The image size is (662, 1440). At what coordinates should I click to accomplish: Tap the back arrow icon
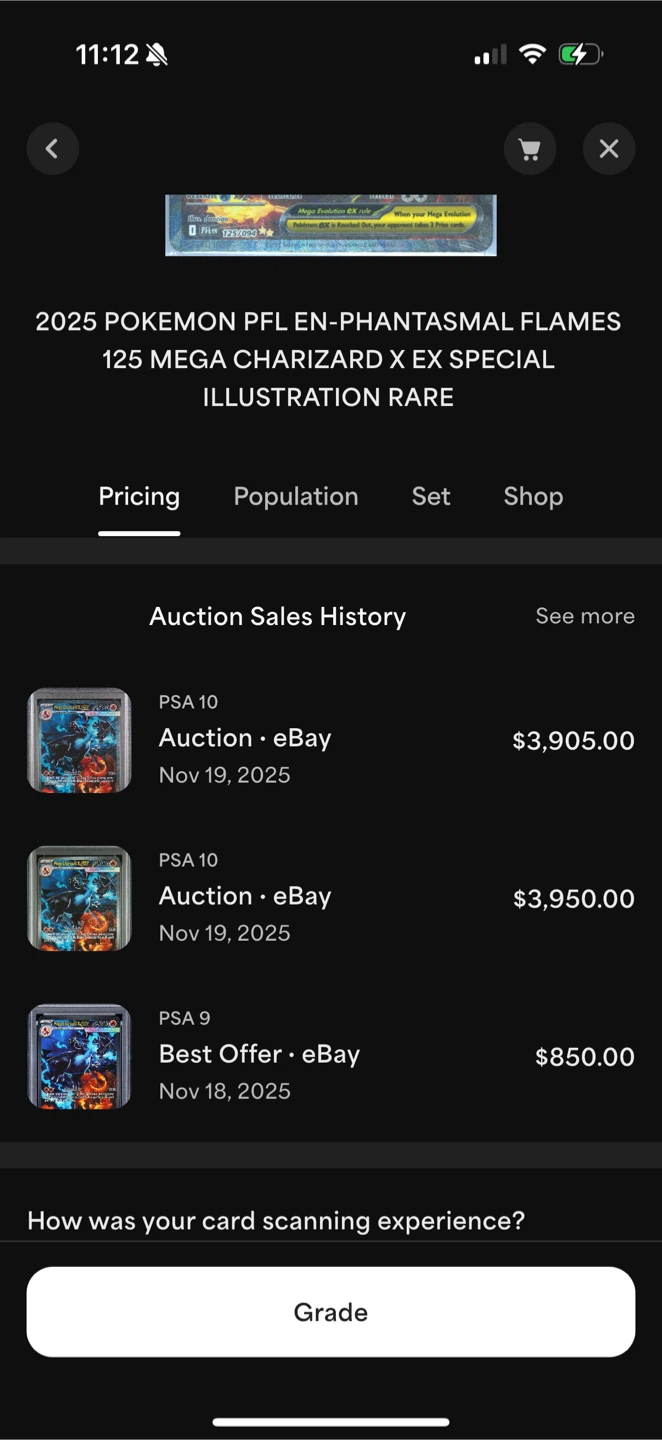pyautogui.click(x=52, y=149)
